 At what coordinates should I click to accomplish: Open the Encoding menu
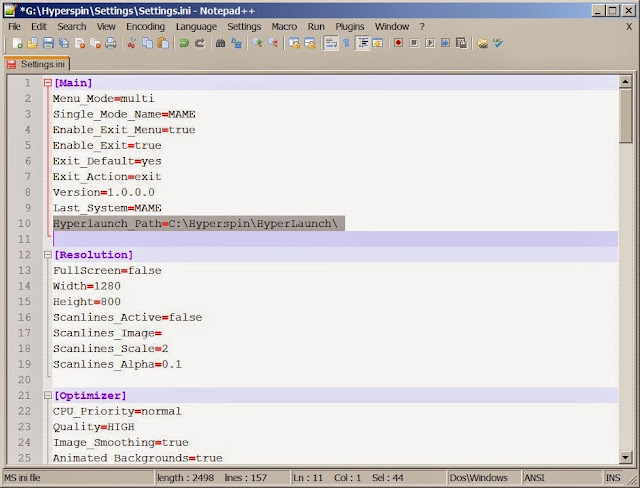click(145, 27)
